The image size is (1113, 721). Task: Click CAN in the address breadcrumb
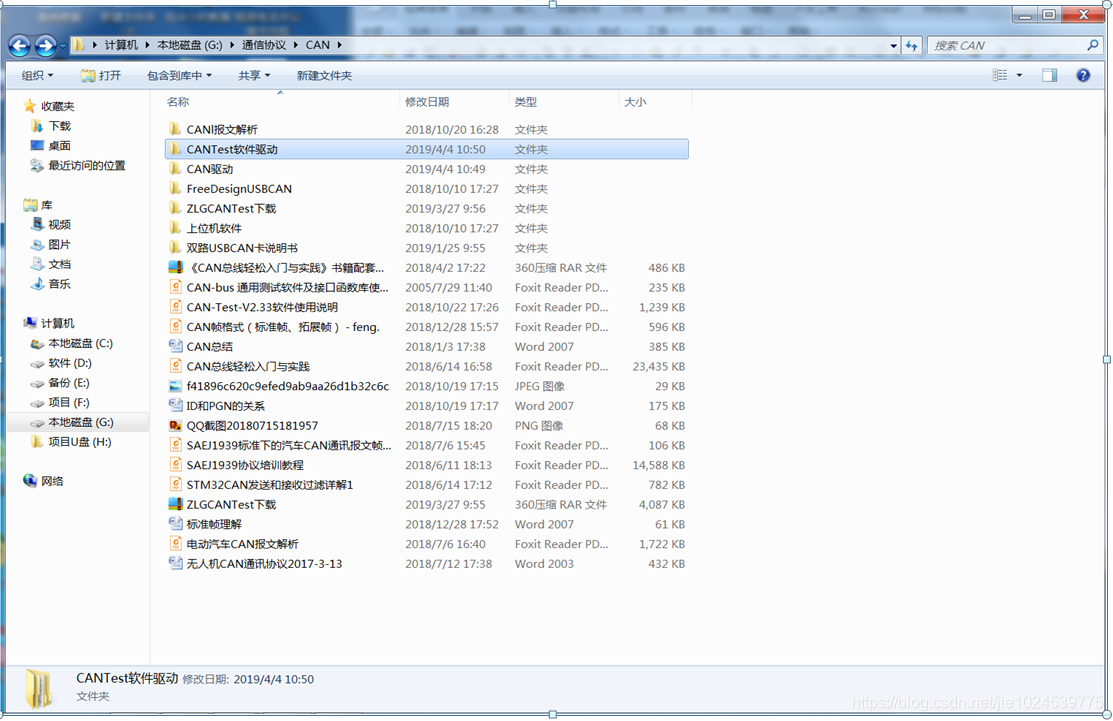pyautogui.click(x=317, y=45)
